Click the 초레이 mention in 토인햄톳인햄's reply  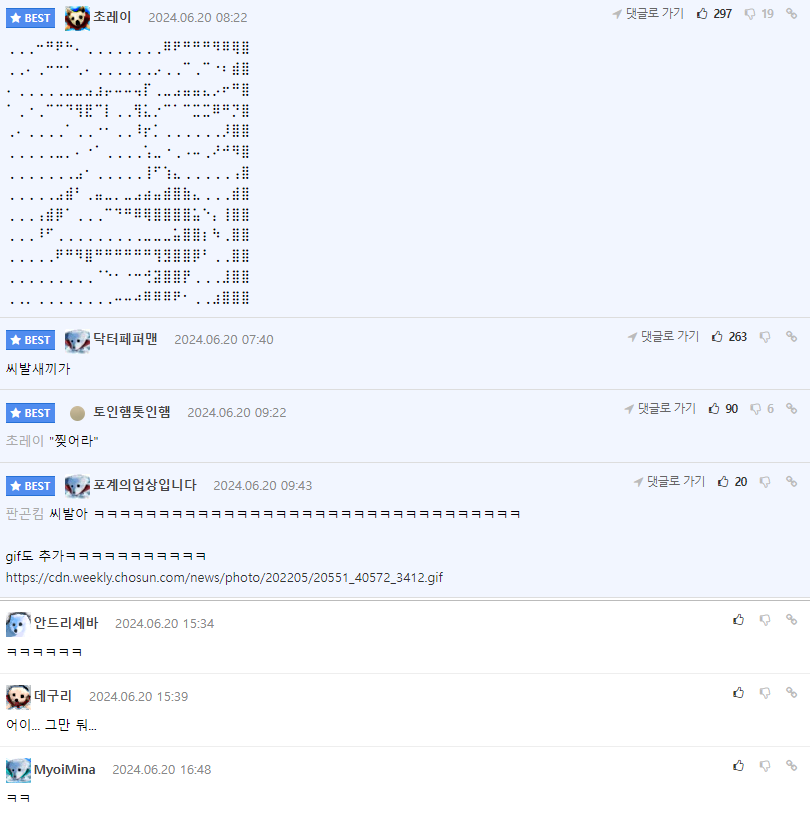tap(25, 441)
